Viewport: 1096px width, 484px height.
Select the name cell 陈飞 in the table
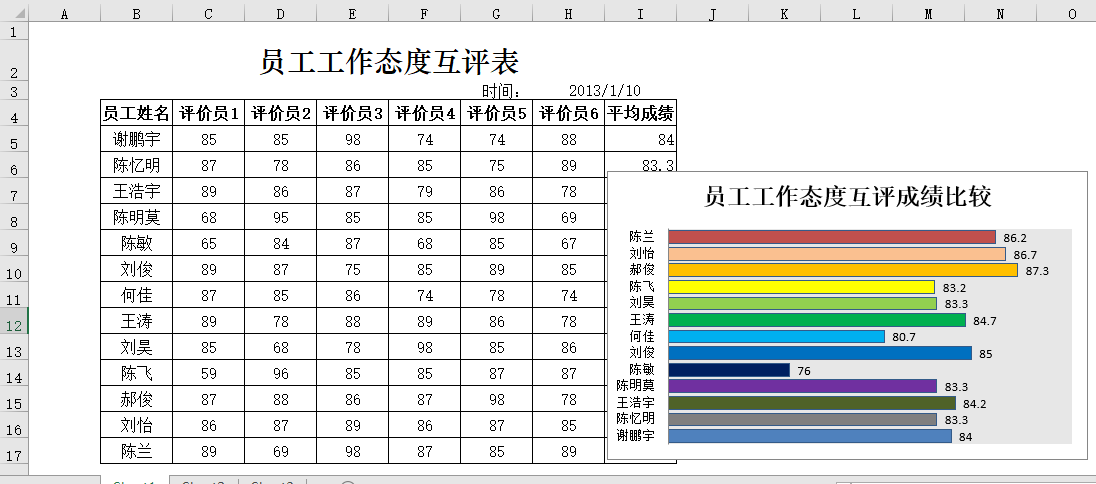[136, 374]
